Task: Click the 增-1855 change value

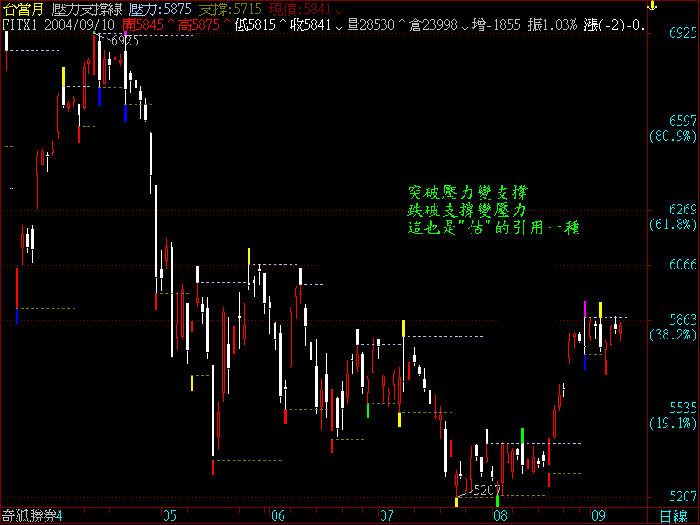Action: pos(496,25)
